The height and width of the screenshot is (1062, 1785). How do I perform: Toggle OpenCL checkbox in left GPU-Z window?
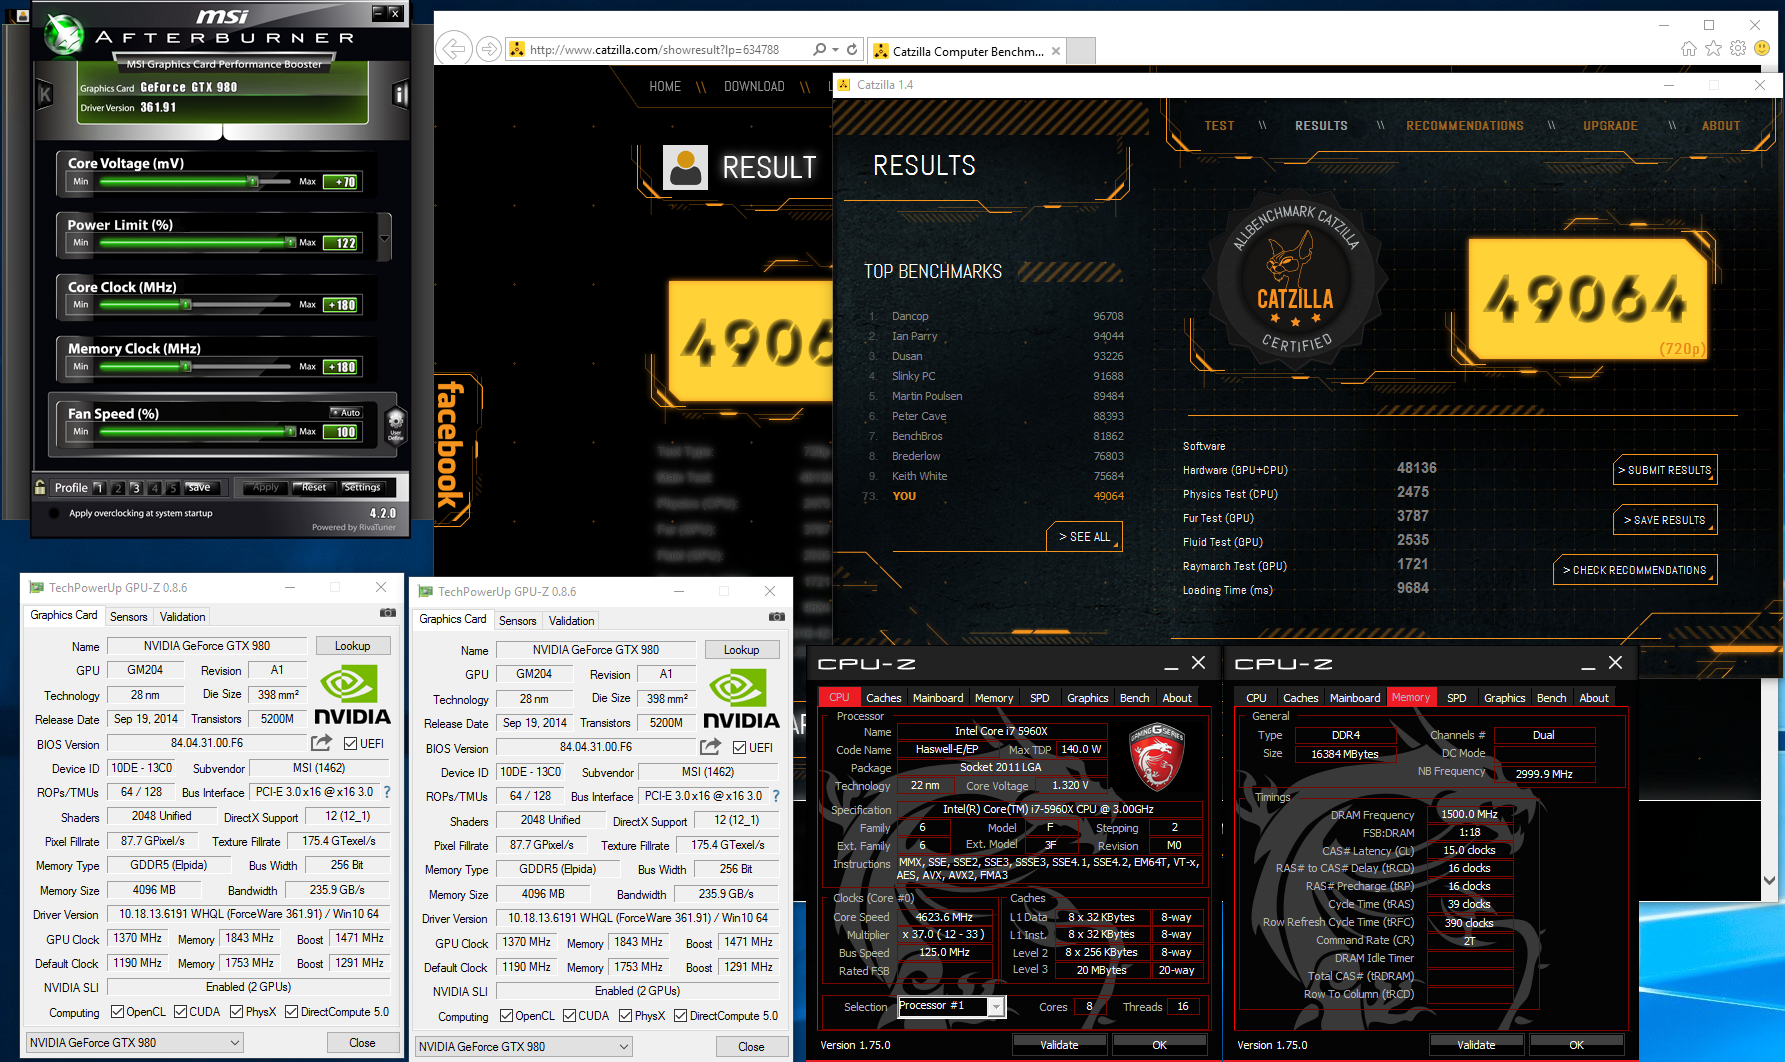click(117, 1012)
